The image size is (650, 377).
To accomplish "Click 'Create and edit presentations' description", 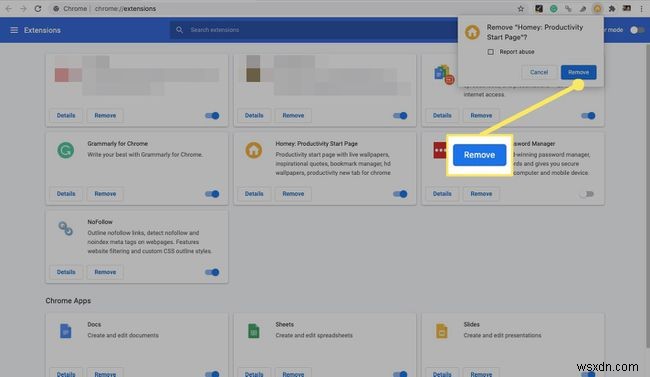I will click(502, 335).
